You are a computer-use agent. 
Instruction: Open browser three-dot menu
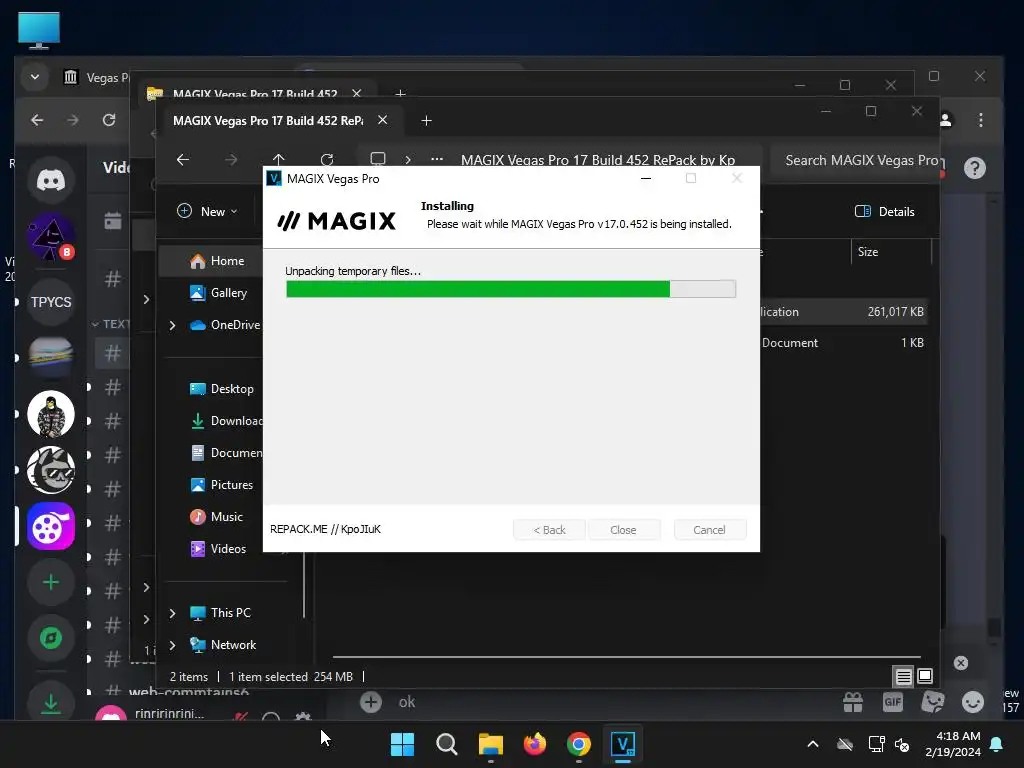pos(981,120)
